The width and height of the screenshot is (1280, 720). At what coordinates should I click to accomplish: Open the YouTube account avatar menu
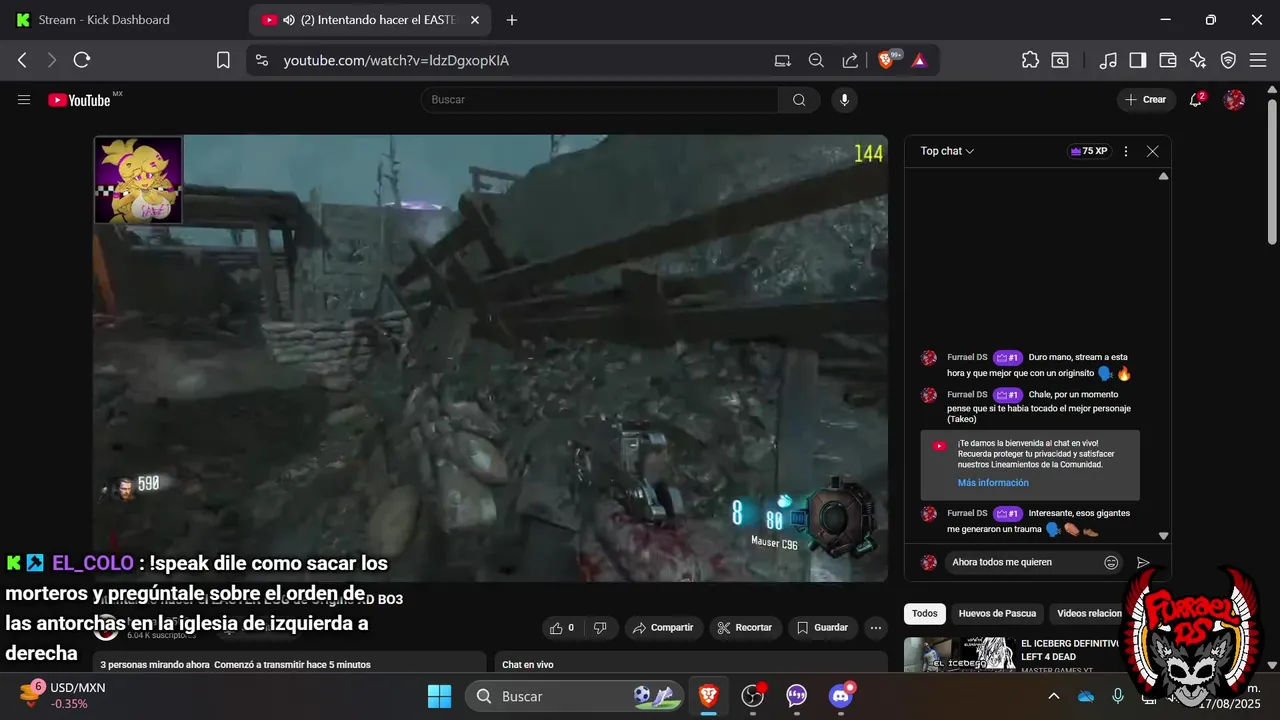(1234, 99)
